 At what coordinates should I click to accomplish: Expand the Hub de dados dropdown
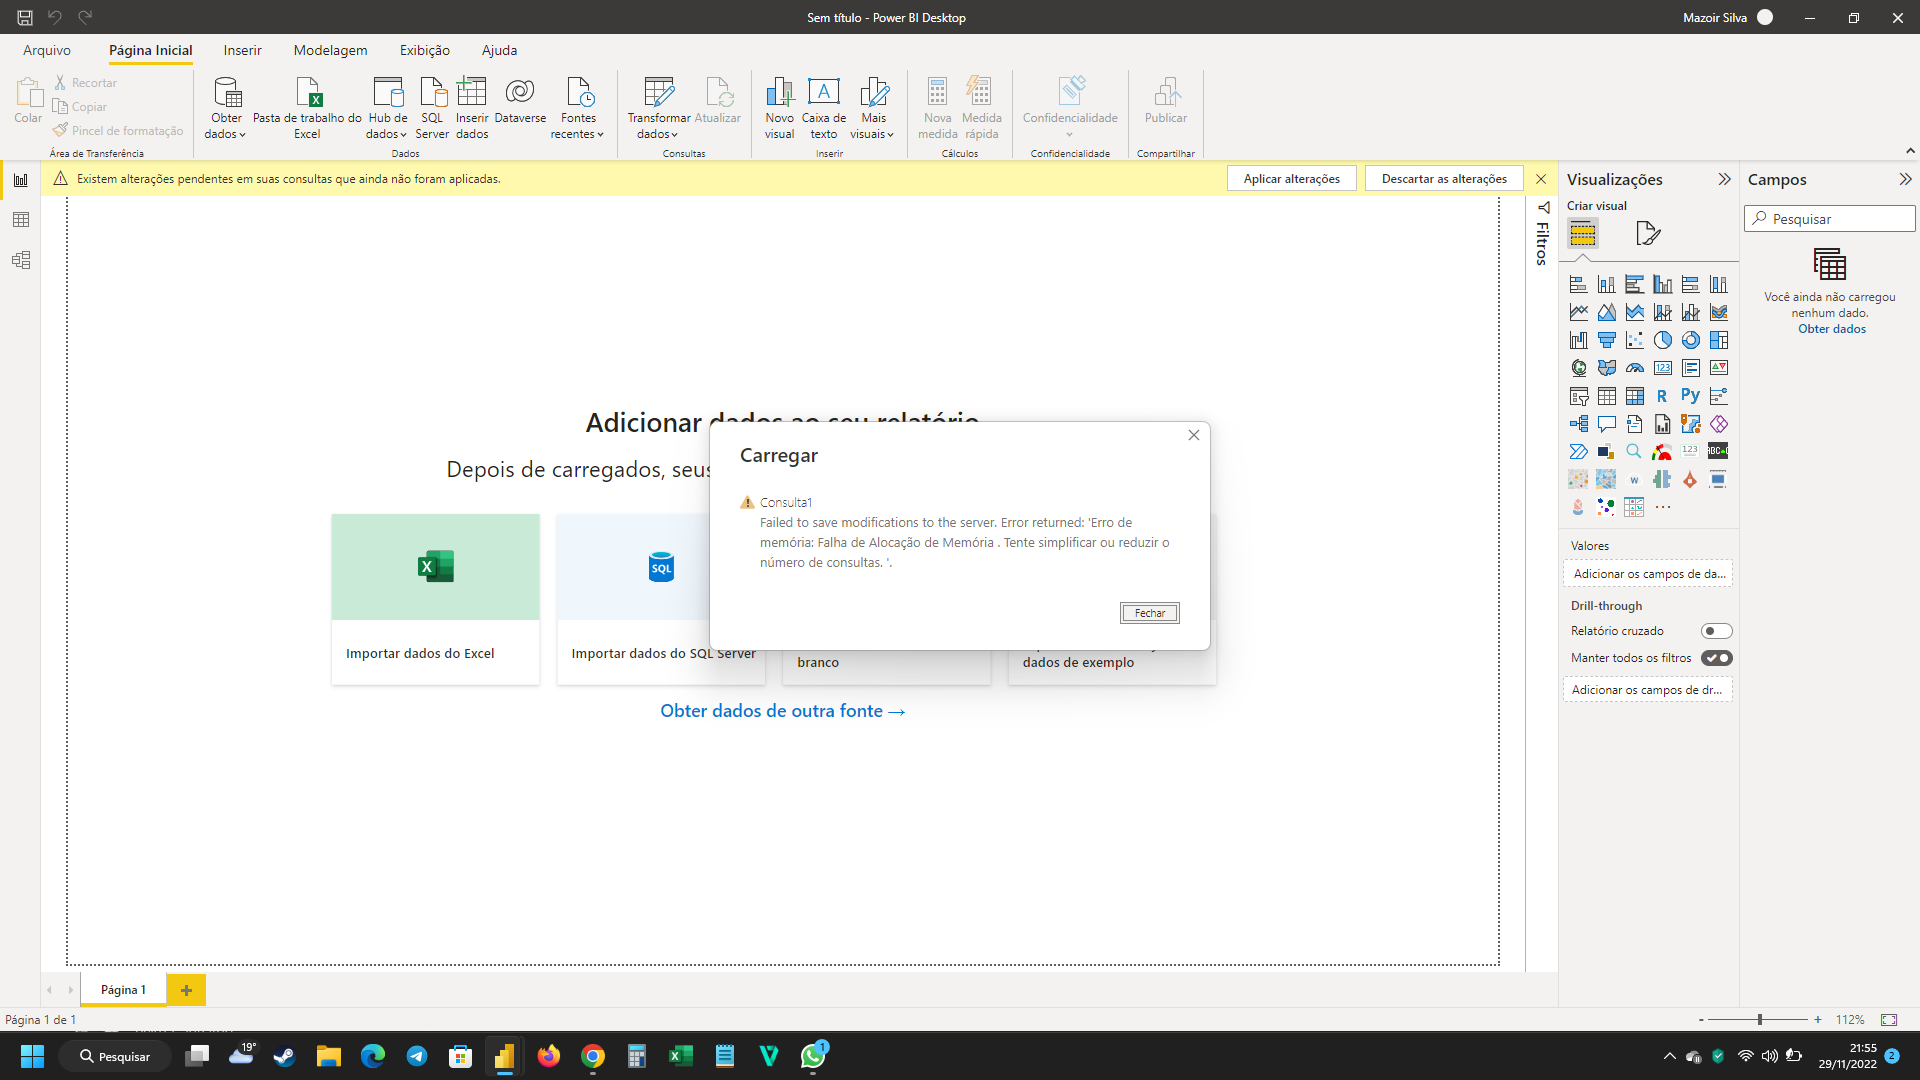(387, 108)
